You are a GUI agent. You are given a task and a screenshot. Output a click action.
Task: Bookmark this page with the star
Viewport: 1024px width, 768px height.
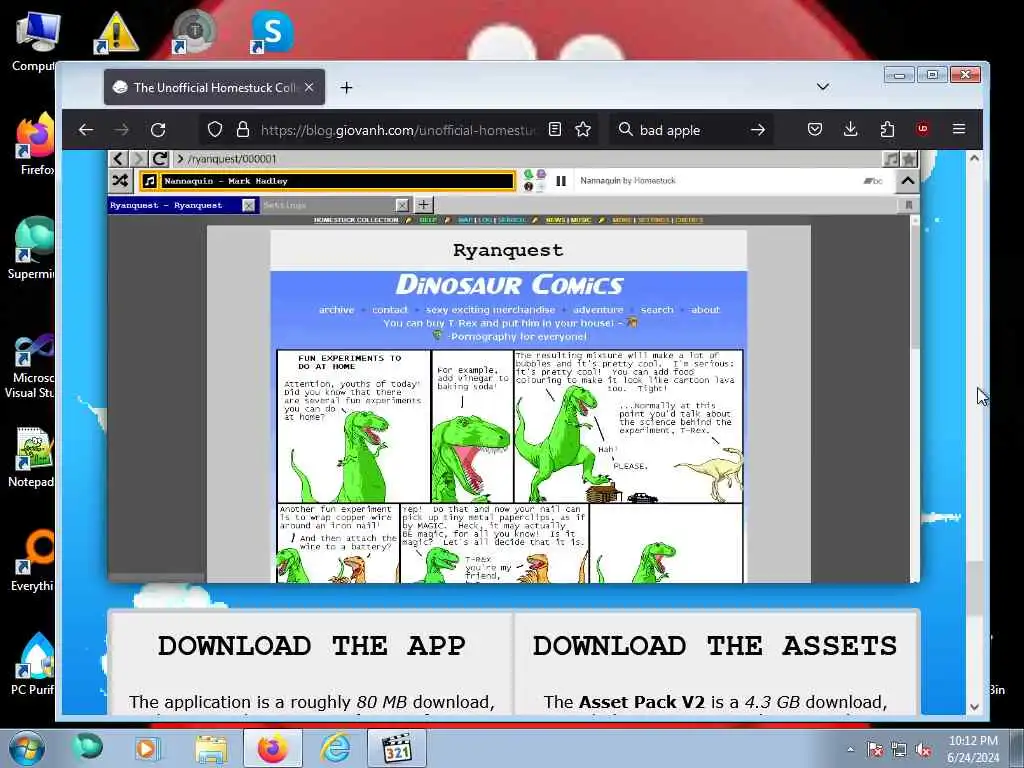pyautogui.click(x=583, y=129)
